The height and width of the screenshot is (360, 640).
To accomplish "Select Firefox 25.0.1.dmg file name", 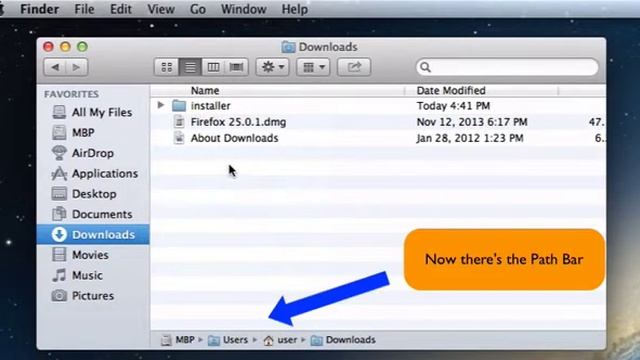I will tap(238, 122).
